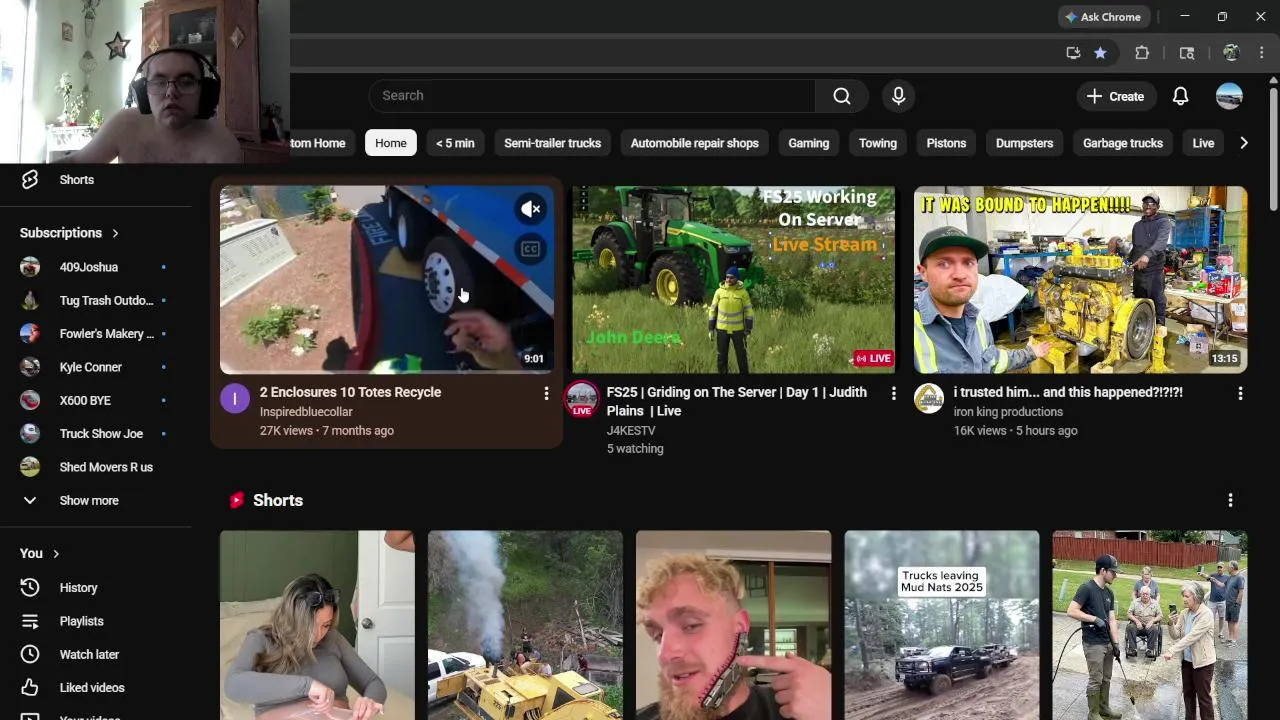Screen dimensions: 1280x720
Task: Open Truck Show Joe channel avatar
Action: 30,434
